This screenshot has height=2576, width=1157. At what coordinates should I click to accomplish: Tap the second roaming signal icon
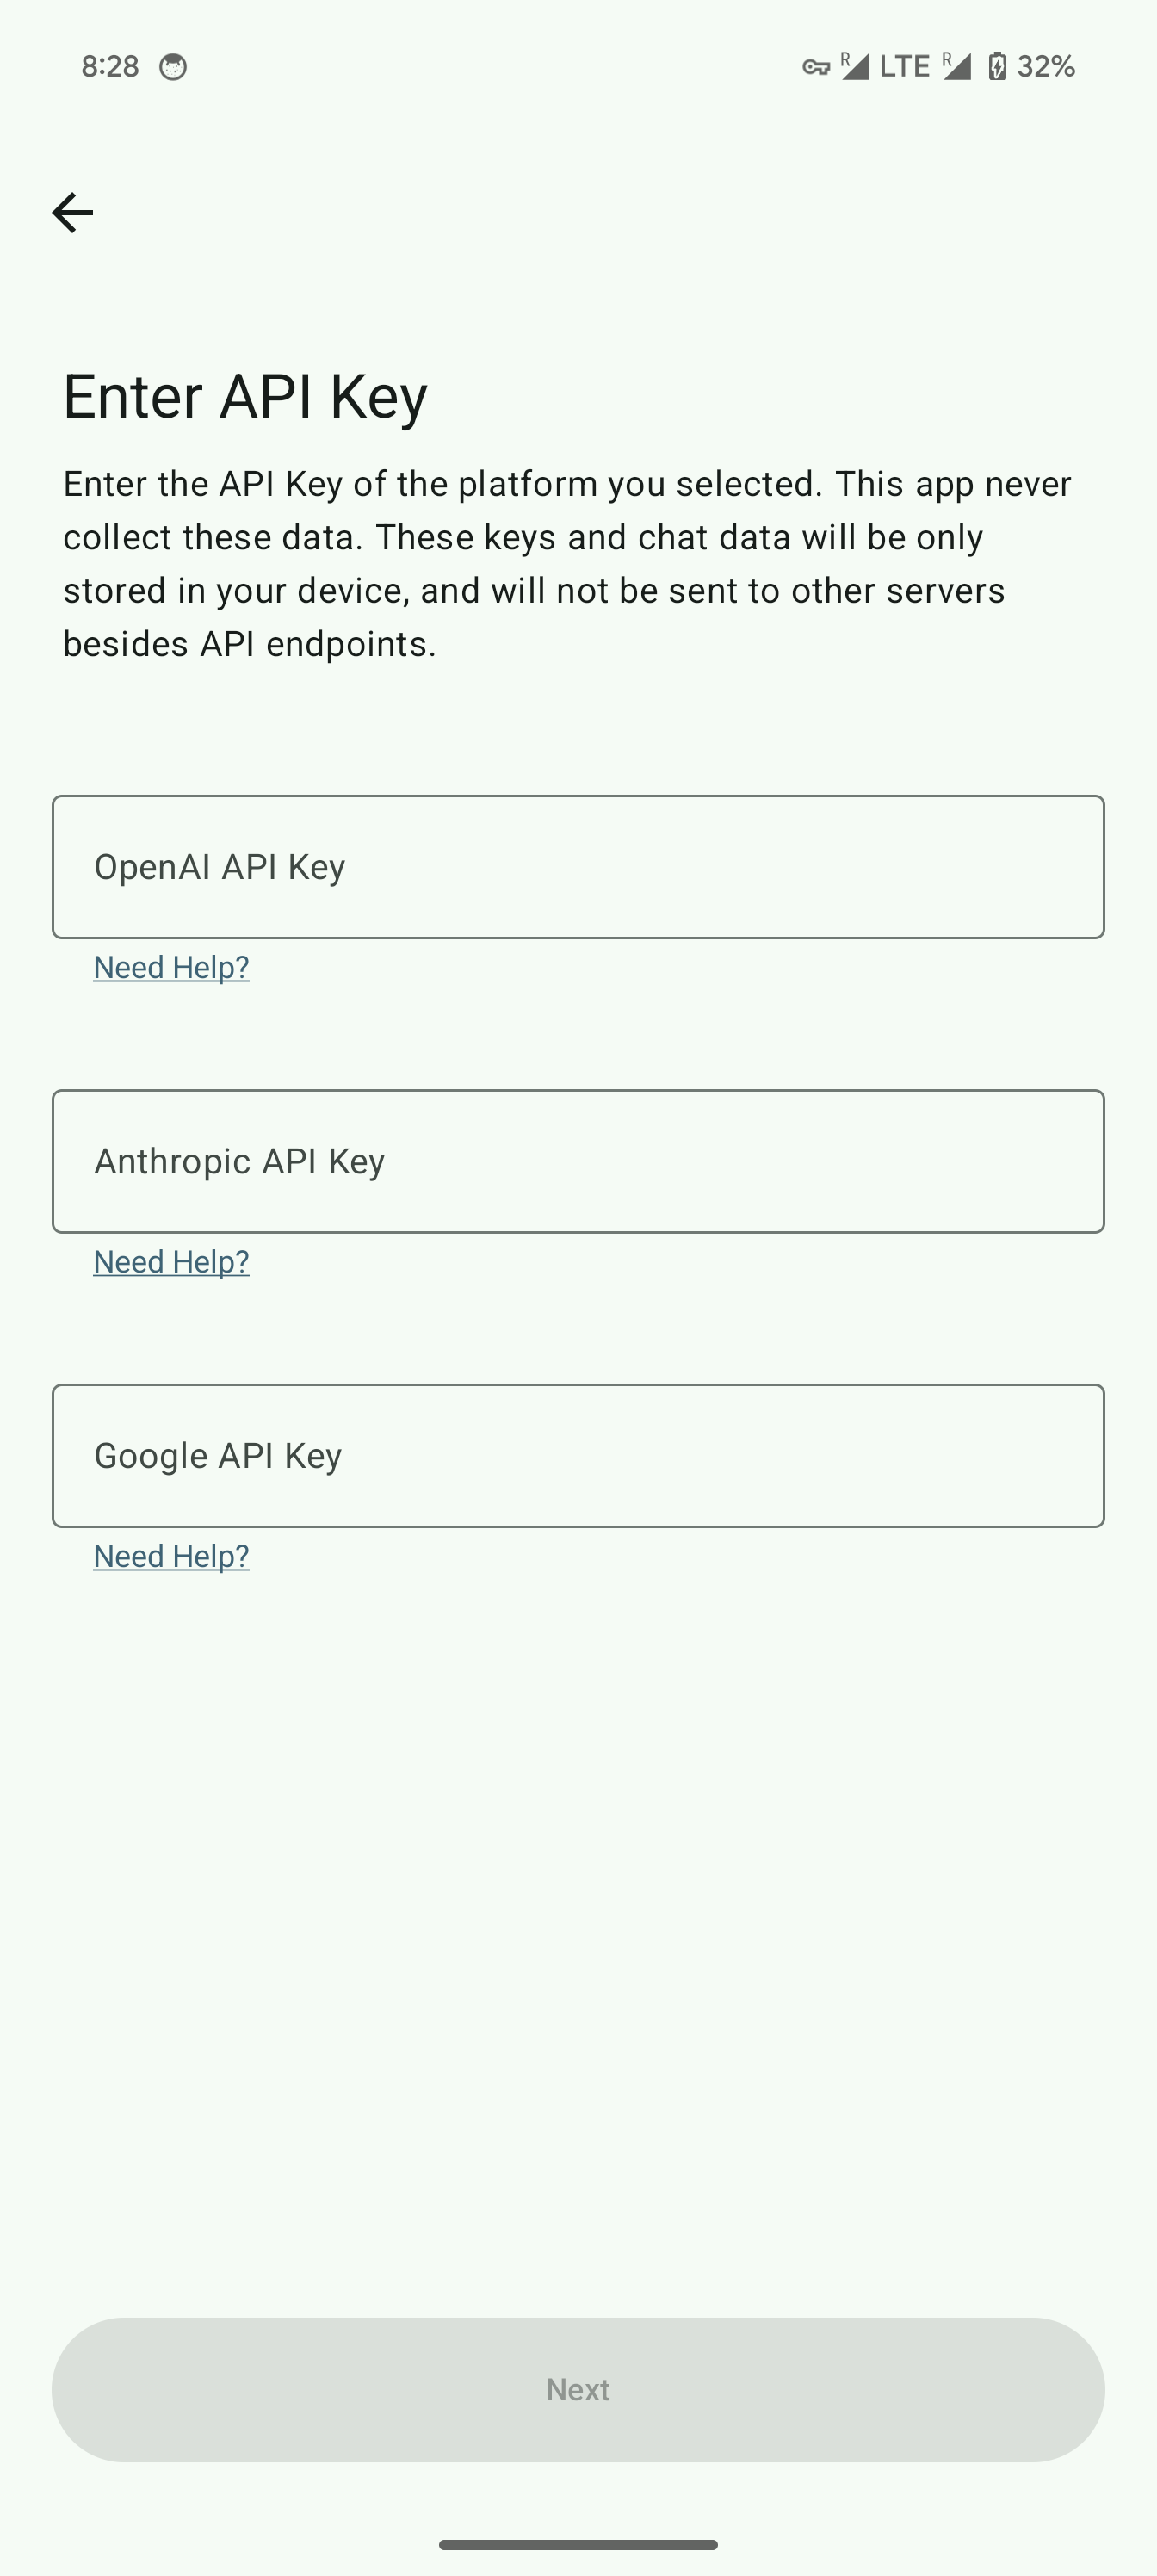point(957,66)
